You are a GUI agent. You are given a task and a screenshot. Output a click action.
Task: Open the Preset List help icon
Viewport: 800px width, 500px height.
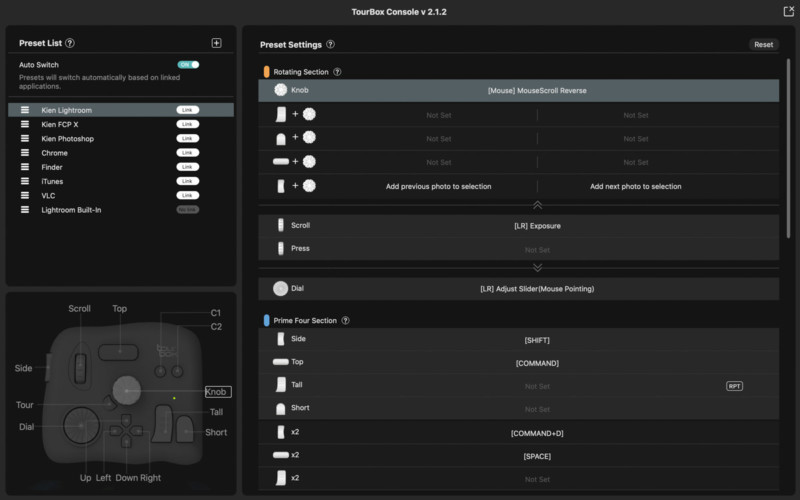point(70,43)
